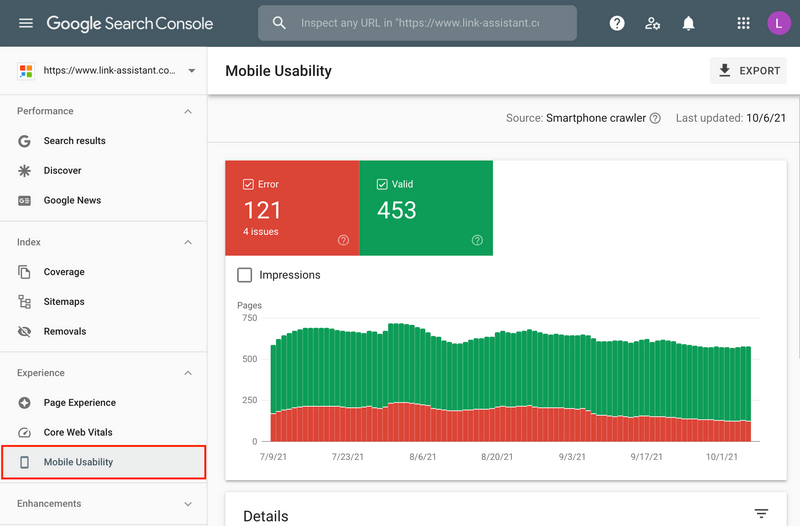Go to the Sitemaps page

pos(64,301)
